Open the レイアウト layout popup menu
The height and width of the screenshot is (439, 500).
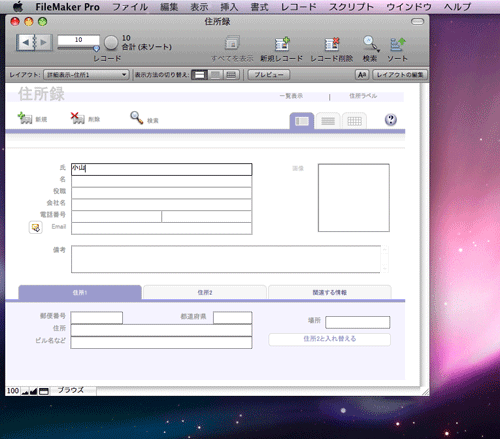(x=86, y=75)
